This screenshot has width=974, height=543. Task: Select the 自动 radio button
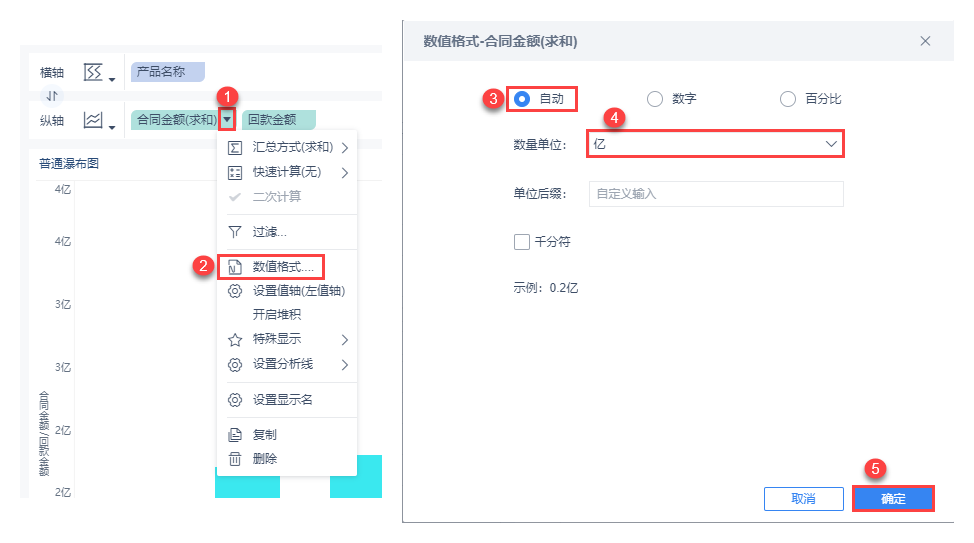coord(521,99)
